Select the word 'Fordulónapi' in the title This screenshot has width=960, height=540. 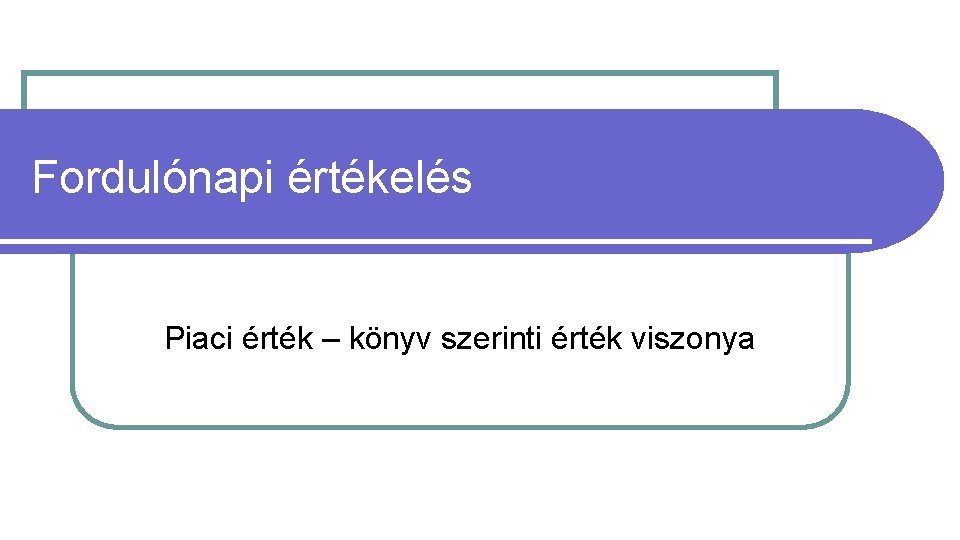(x=152, y=178)
